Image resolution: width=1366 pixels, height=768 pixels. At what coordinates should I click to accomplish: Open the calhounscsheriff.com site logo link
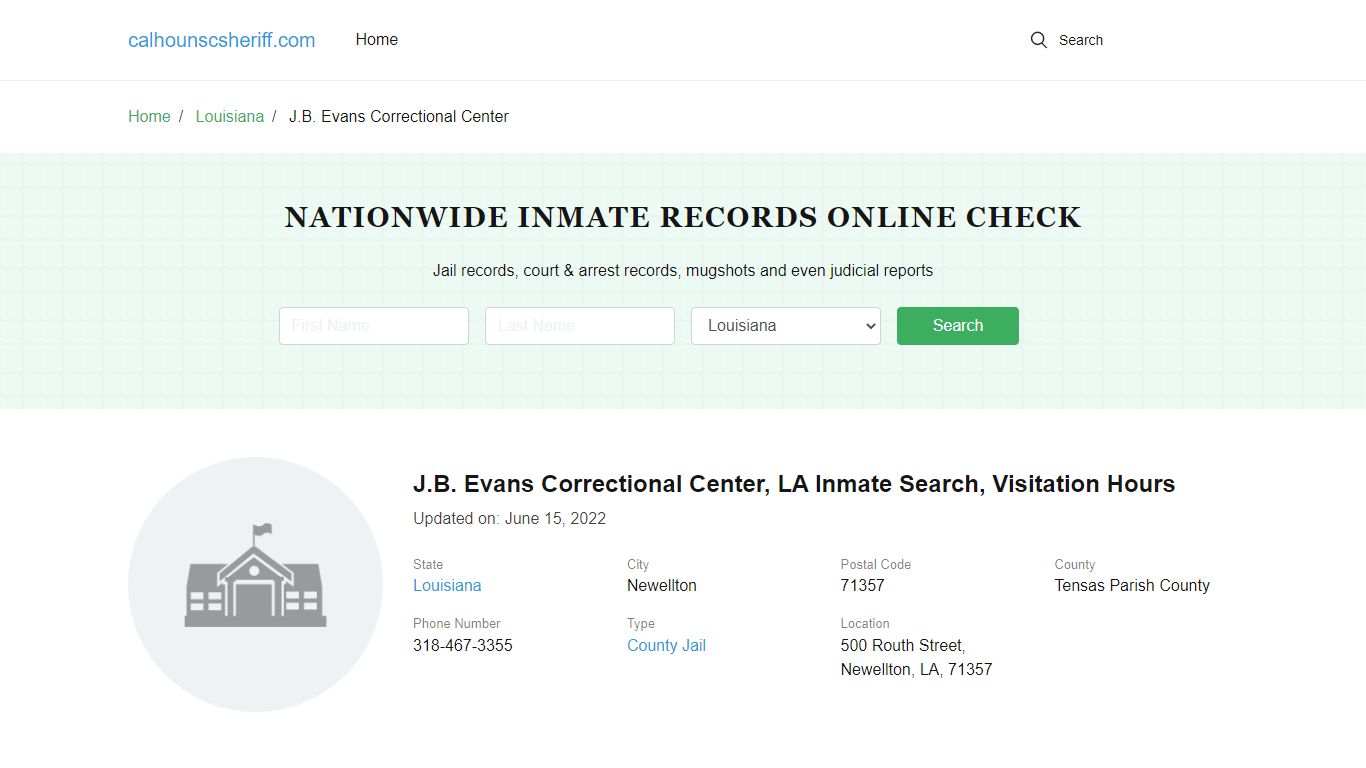[x=221, y=40]
